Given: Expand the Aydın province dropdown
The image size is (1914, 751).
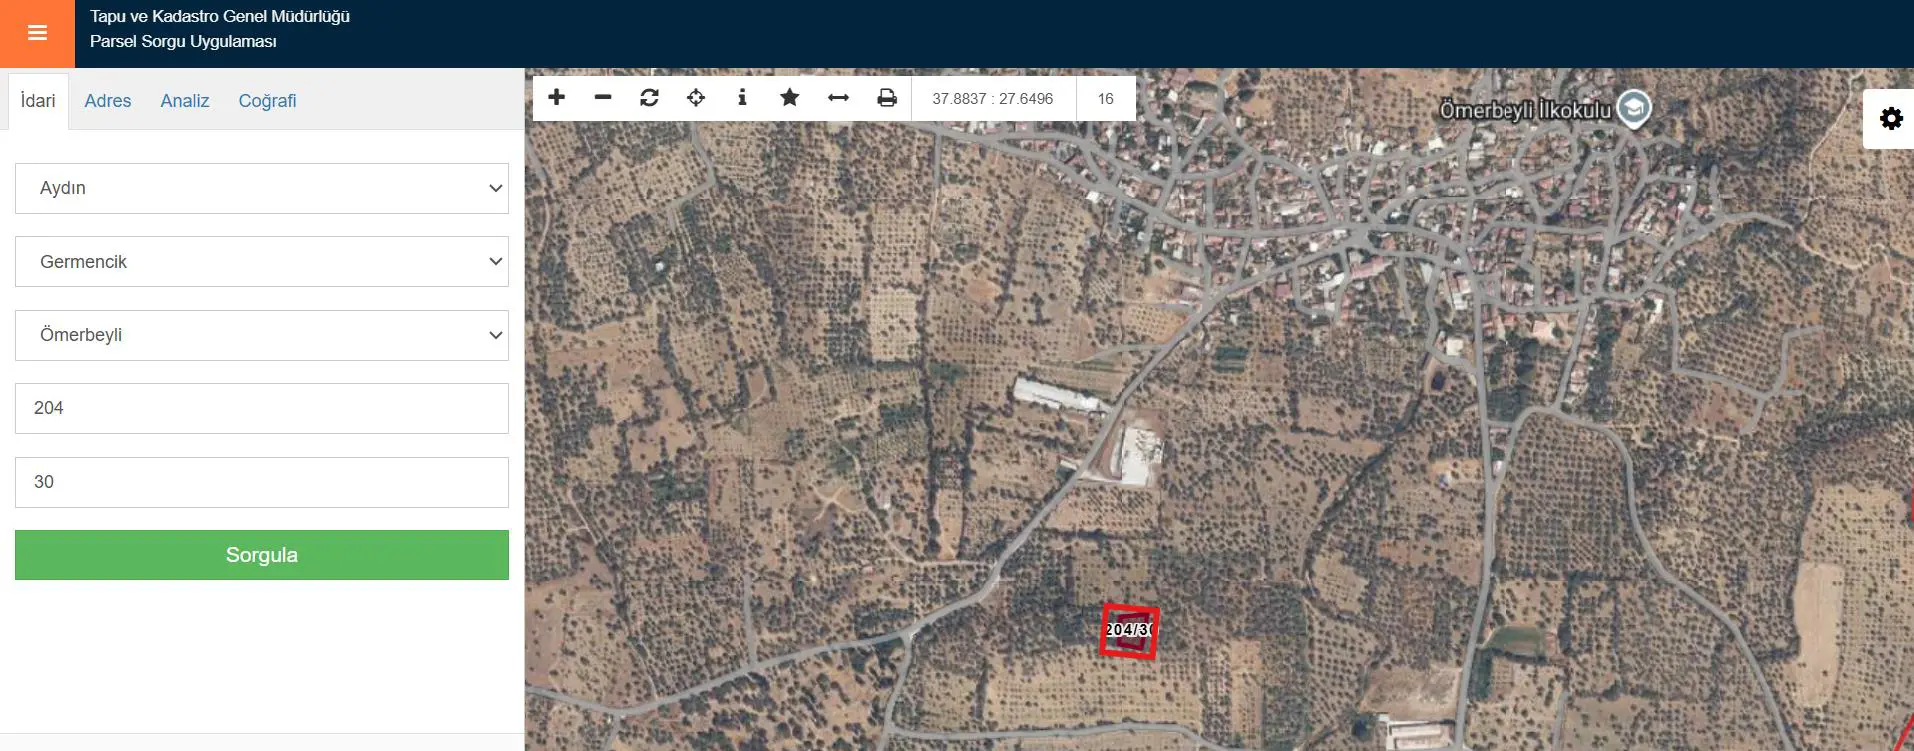Looking at the screenshot, I should [262, 188].
